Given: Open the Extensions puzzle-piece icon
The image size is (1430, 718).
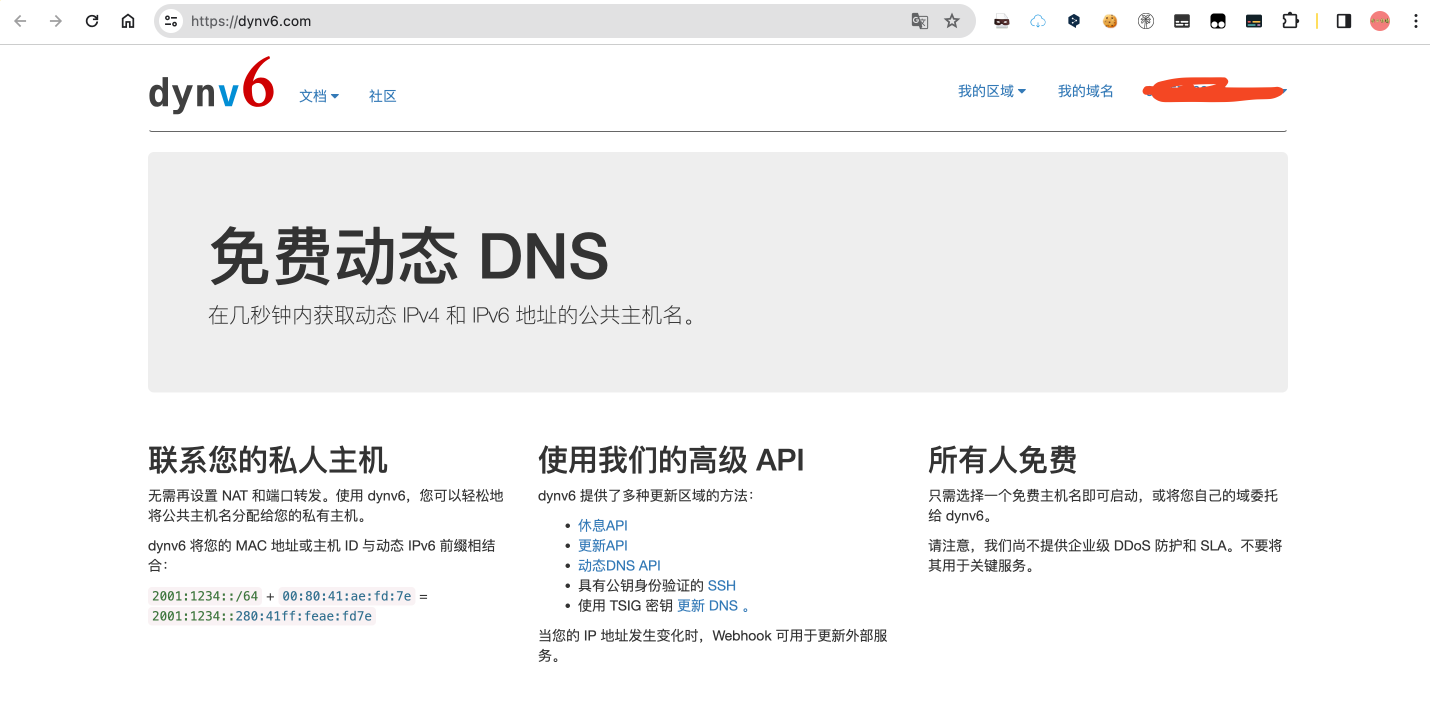Looking at the screenshot, I should click(x=1291, y=20).
